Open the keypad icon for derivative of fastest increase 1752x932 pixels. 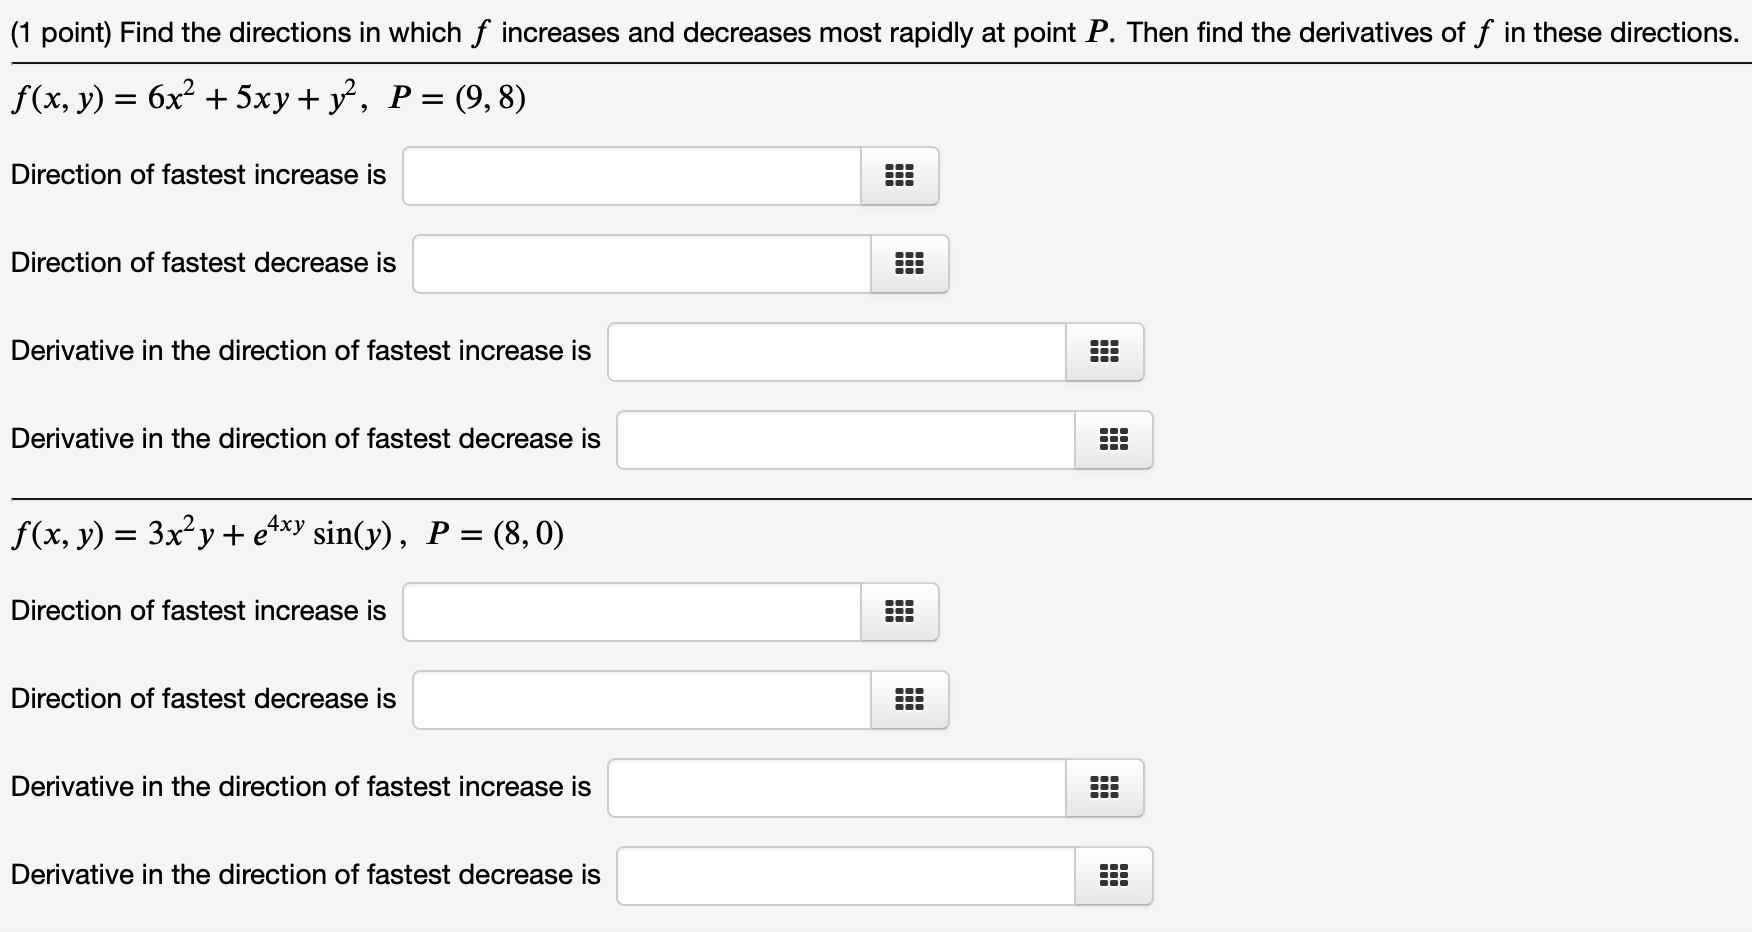point(1104,351)
